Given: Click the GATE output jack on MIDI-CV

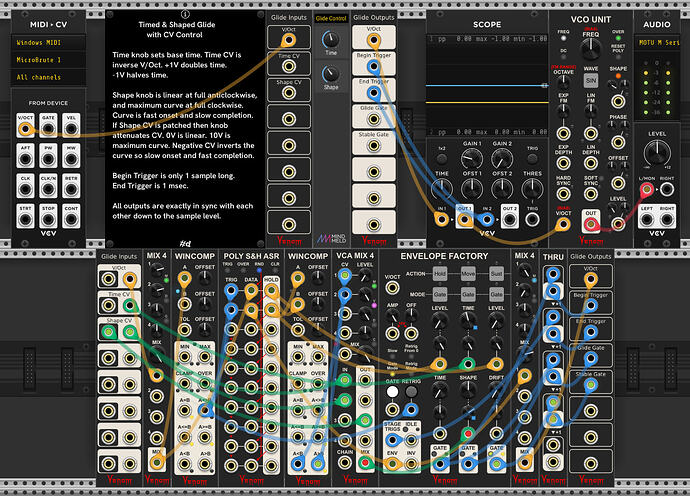Looking at the screenshot, I should point(48,129).
